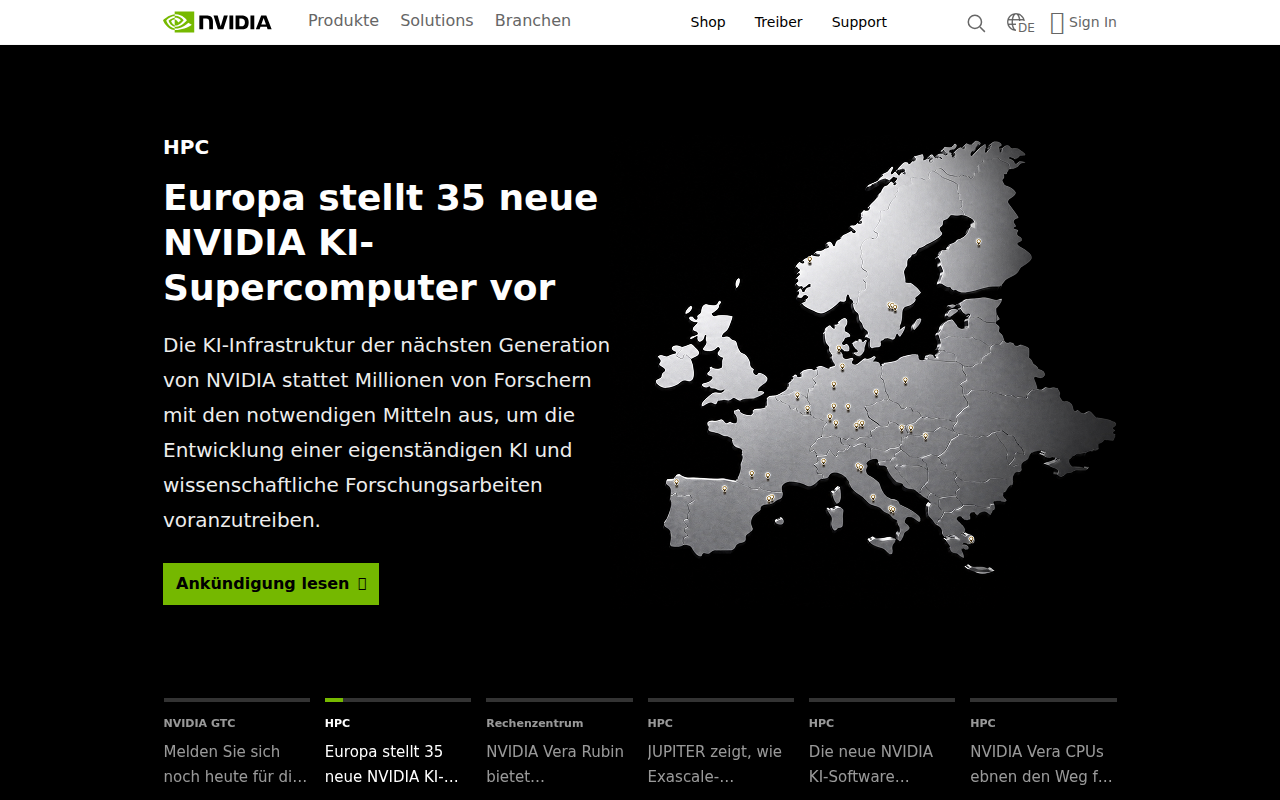Click the progress bar above Europa stellt 35
This screenshot has height=800, width=1280.
pos(398,700)
